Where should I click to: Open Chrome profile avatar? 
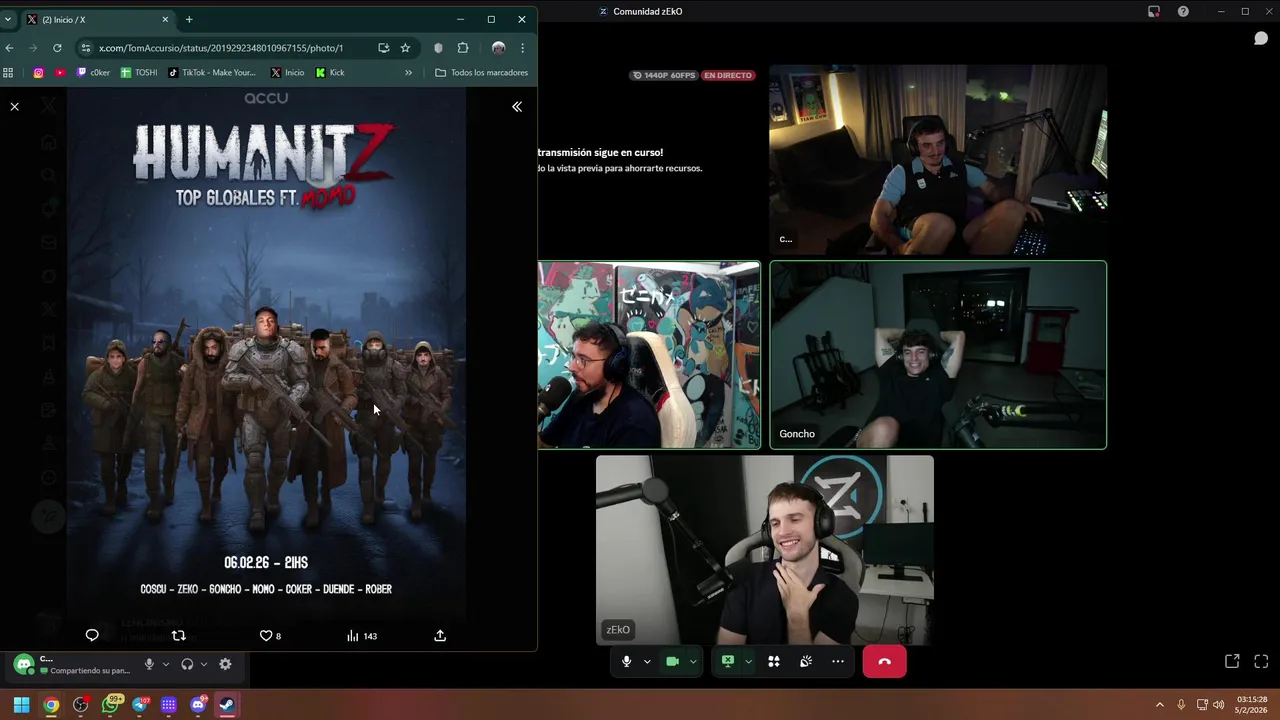(498, 48)
